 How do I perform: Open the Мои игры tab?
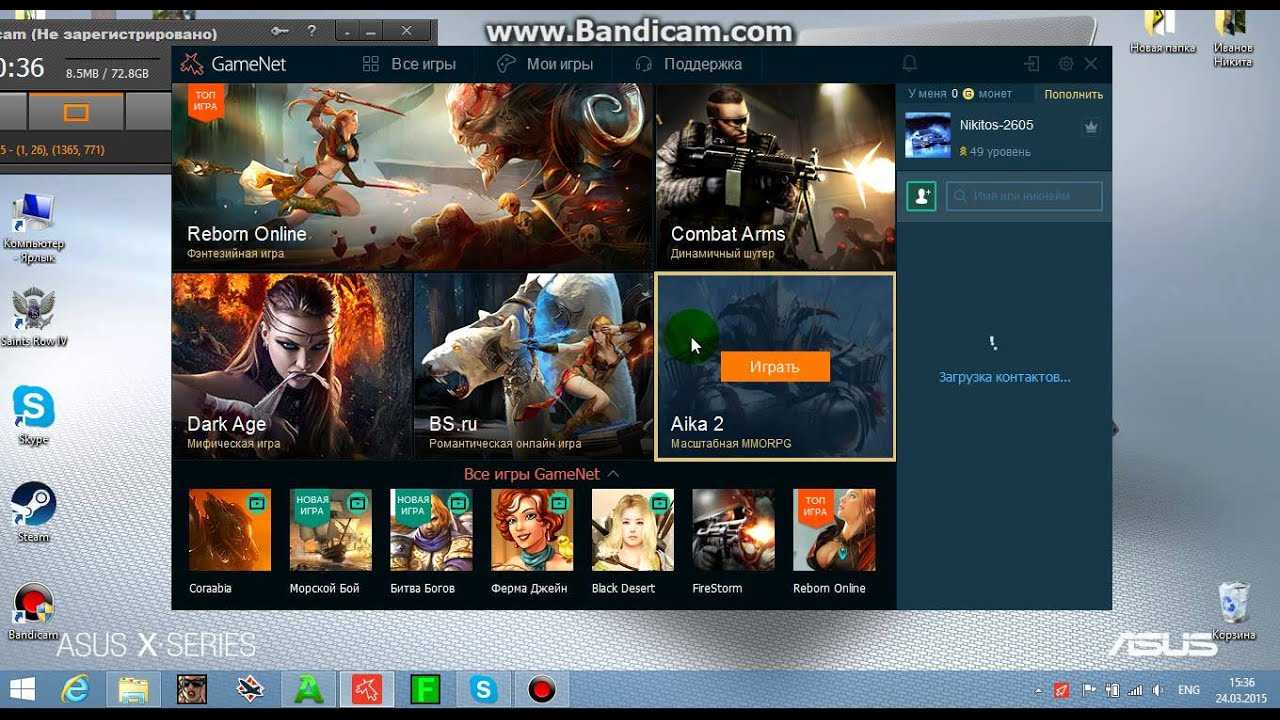[546, 64]
